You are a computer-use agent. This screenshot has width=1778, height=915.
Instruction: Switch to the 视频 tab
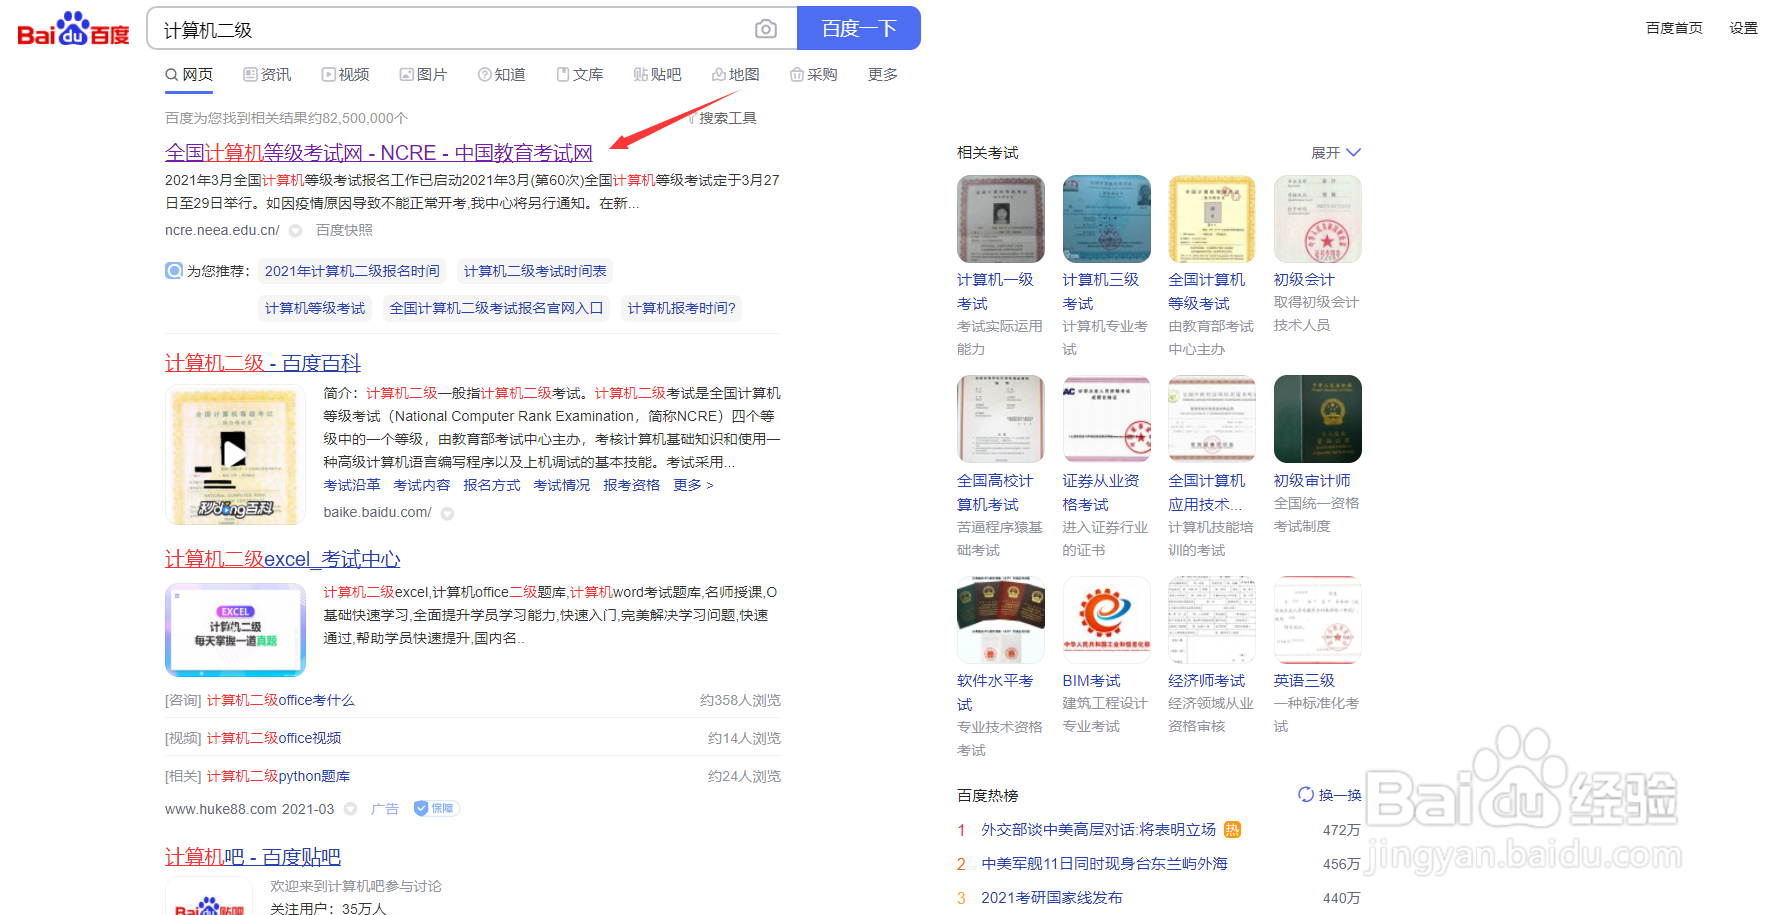click(x=345, y=75)
